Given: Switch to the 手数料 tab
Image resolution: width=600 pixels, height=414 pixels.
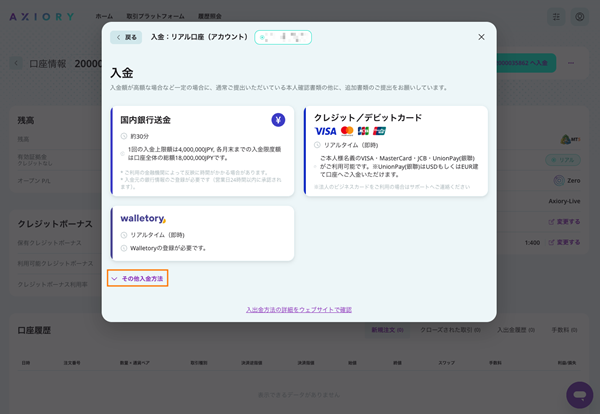Looking at the screenshot, I should point(564,330).
